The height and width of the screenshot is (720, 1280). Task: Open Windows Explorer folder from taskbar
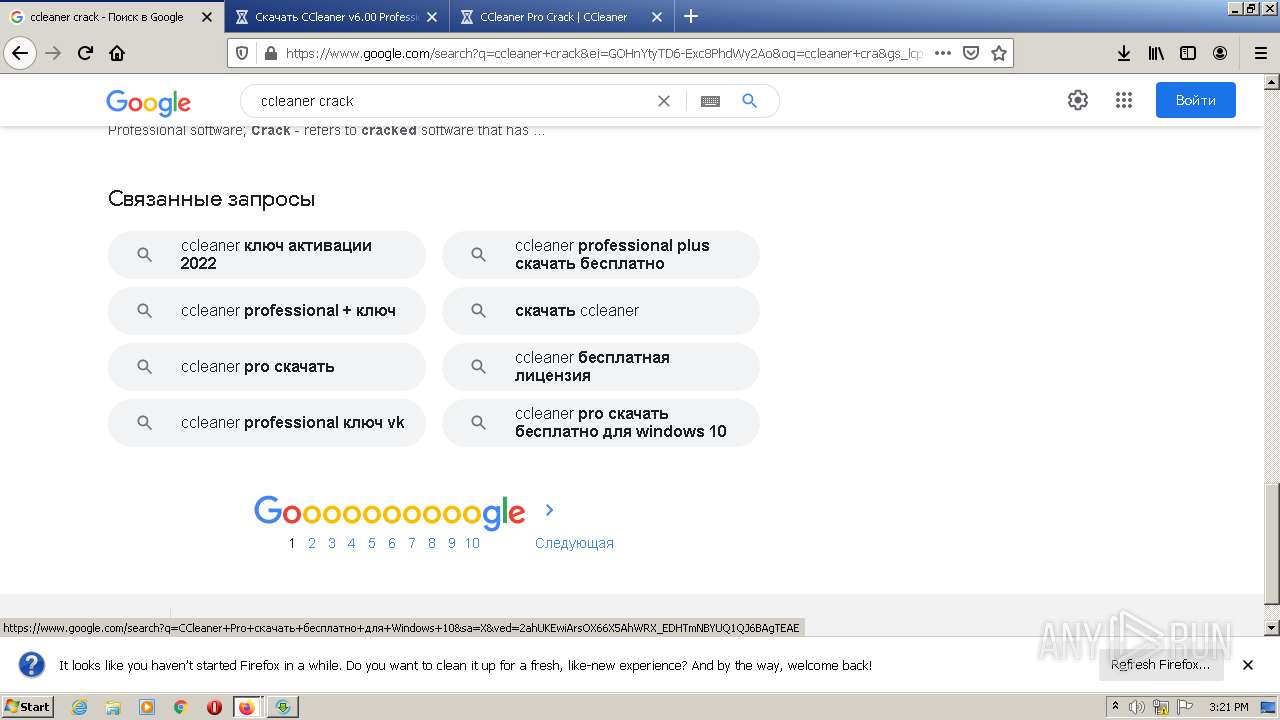[x=113, y=707]
